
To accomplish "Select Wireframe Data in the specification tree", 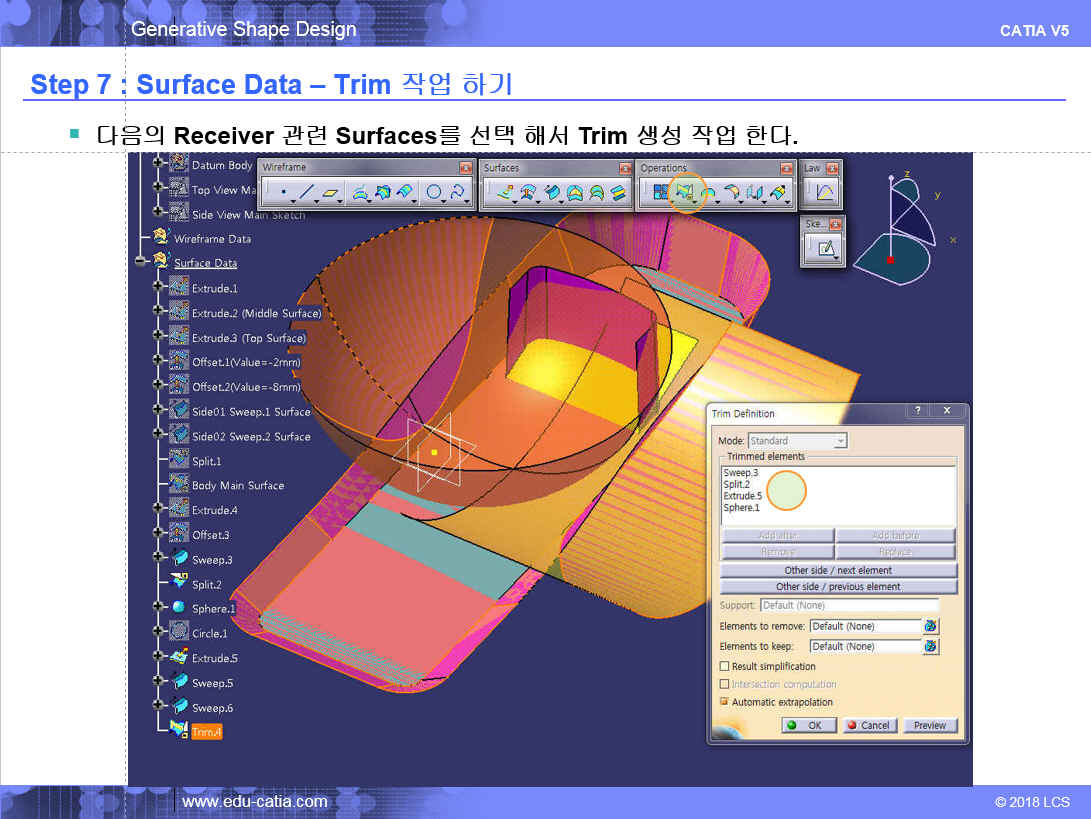I will coord(212,239).
